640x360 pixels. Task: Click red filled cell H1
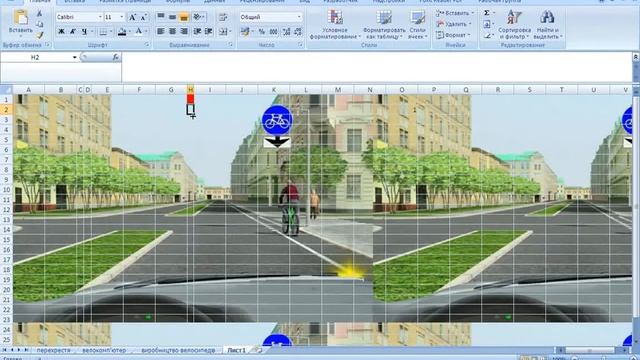point(190,100)
